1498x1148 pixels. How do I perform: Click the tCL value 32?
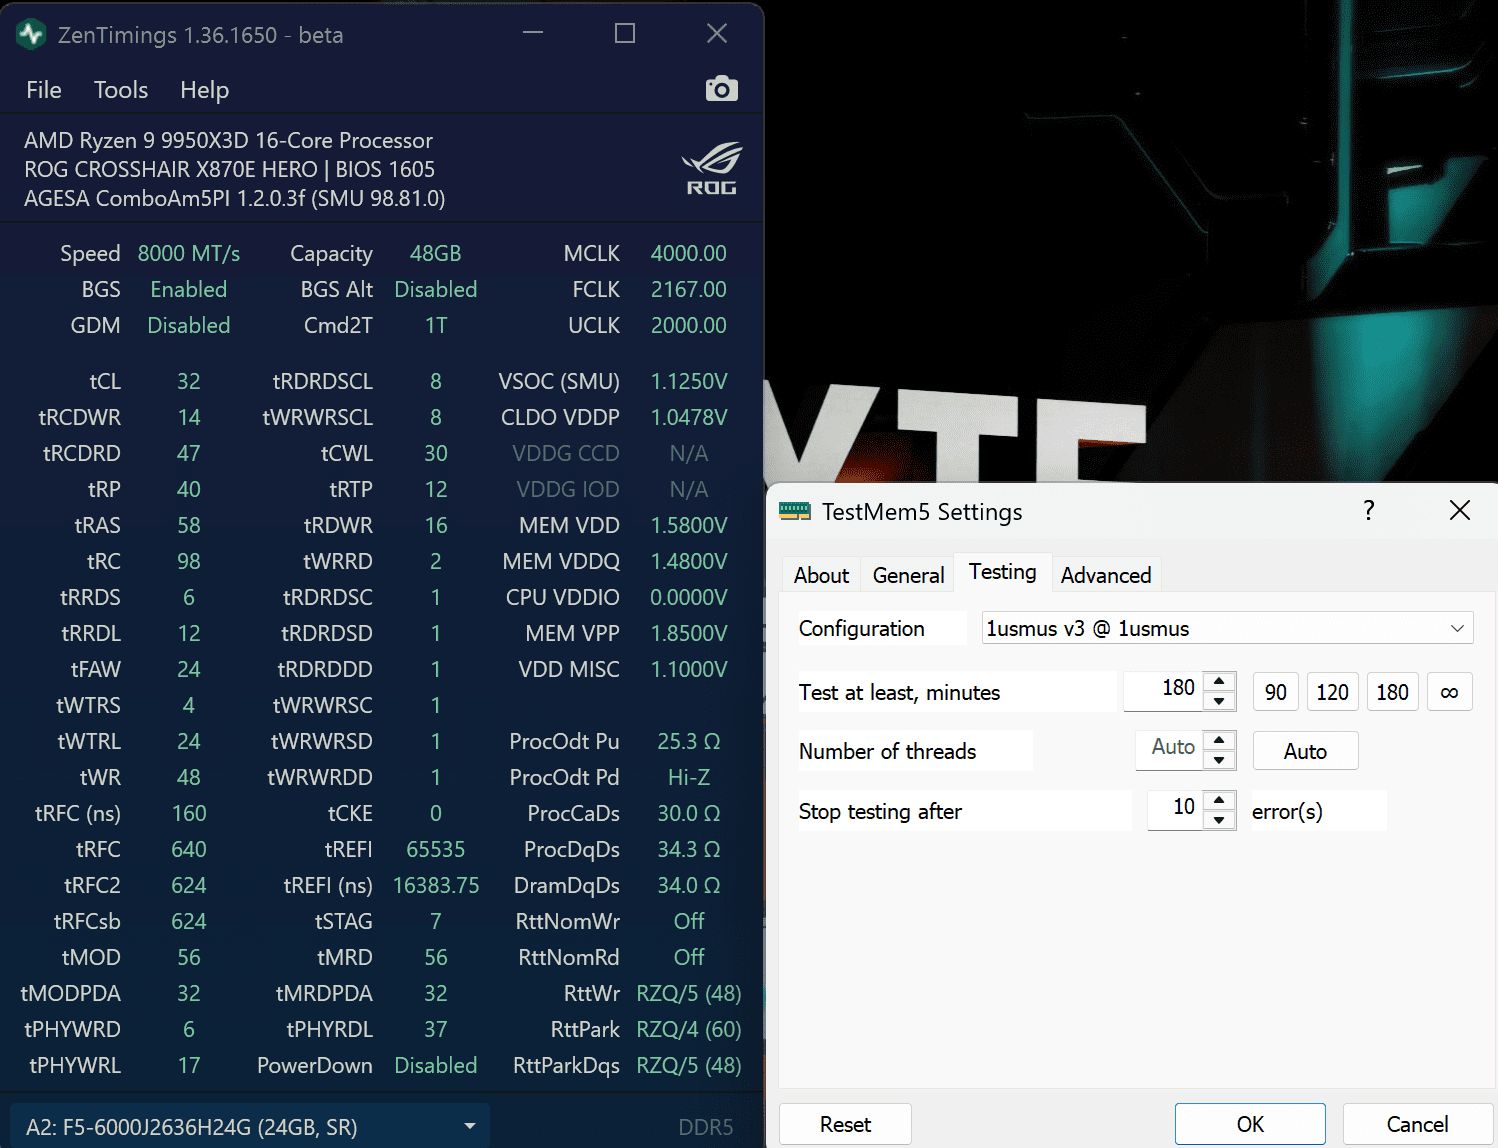[x=189, y=382]
